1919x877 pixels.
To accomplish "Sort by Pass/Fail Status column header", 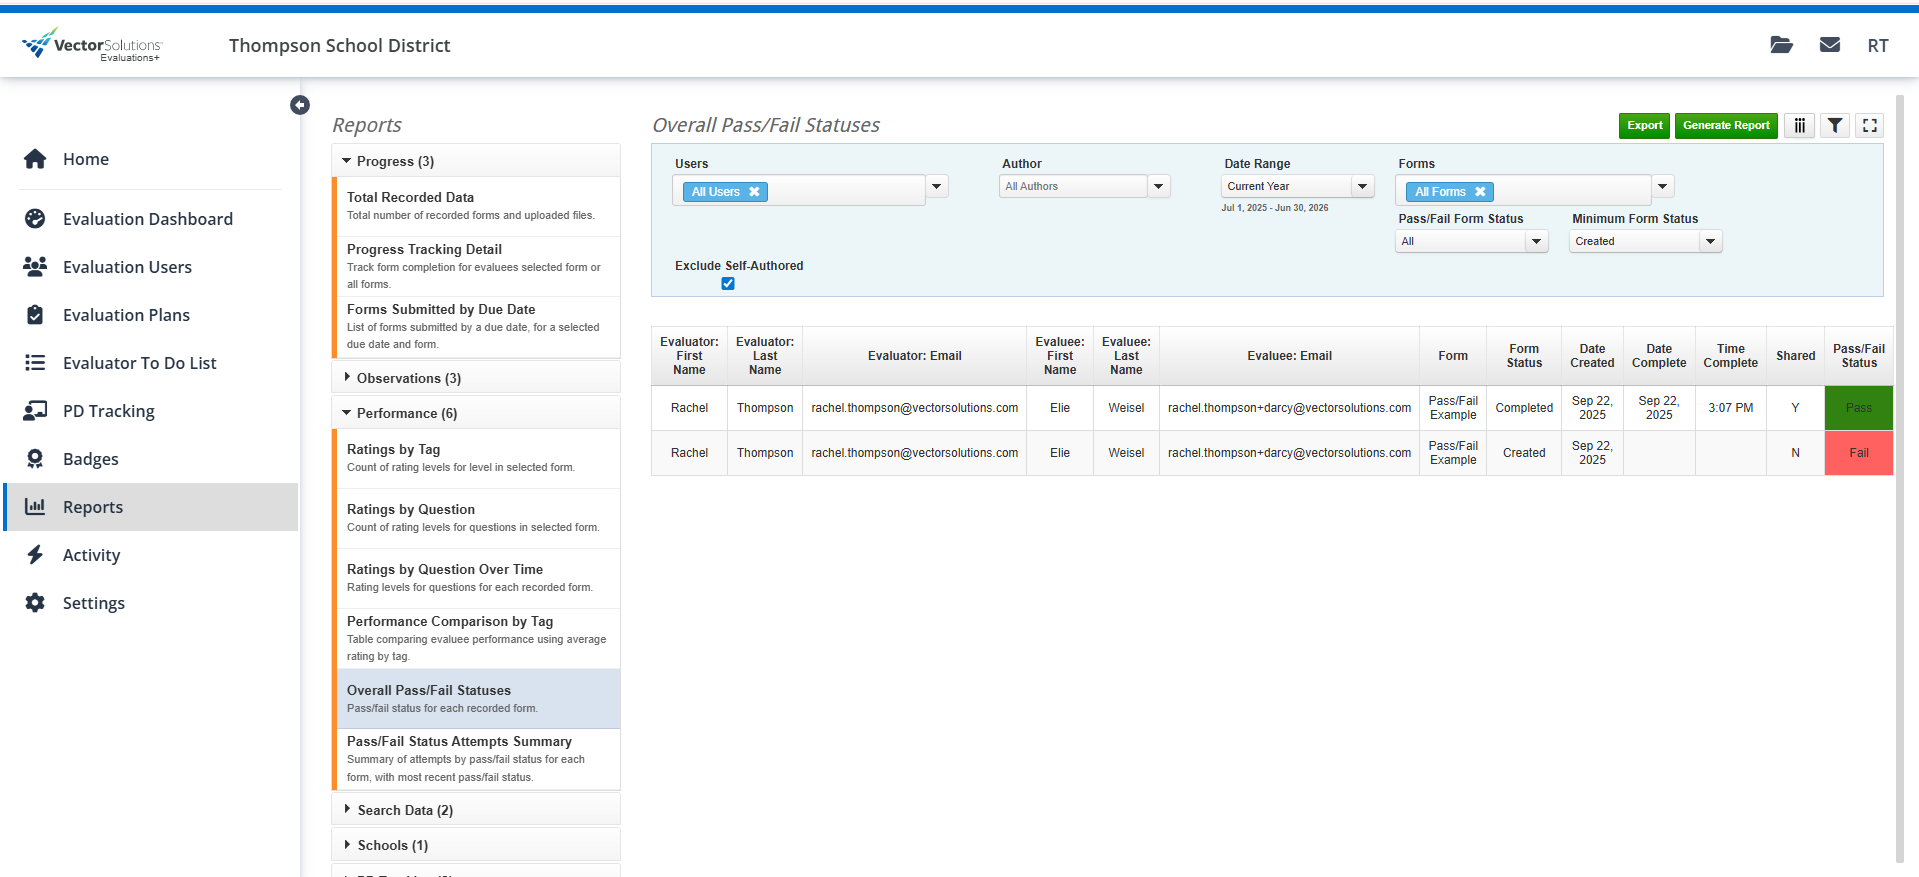I will pyautogui.click(x=1858, y=356).
